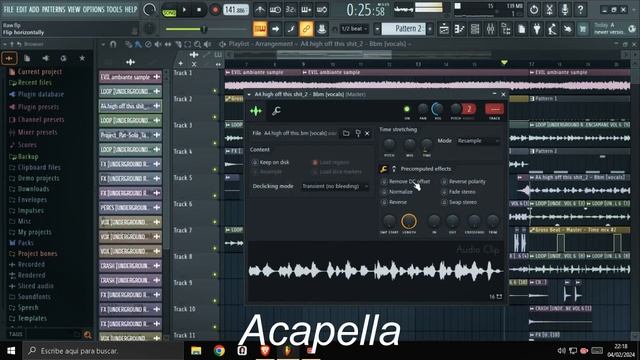Screen dimensions: 640x360
Task: Open Google Chrome from the taskbar
Action: pos(219,351)
